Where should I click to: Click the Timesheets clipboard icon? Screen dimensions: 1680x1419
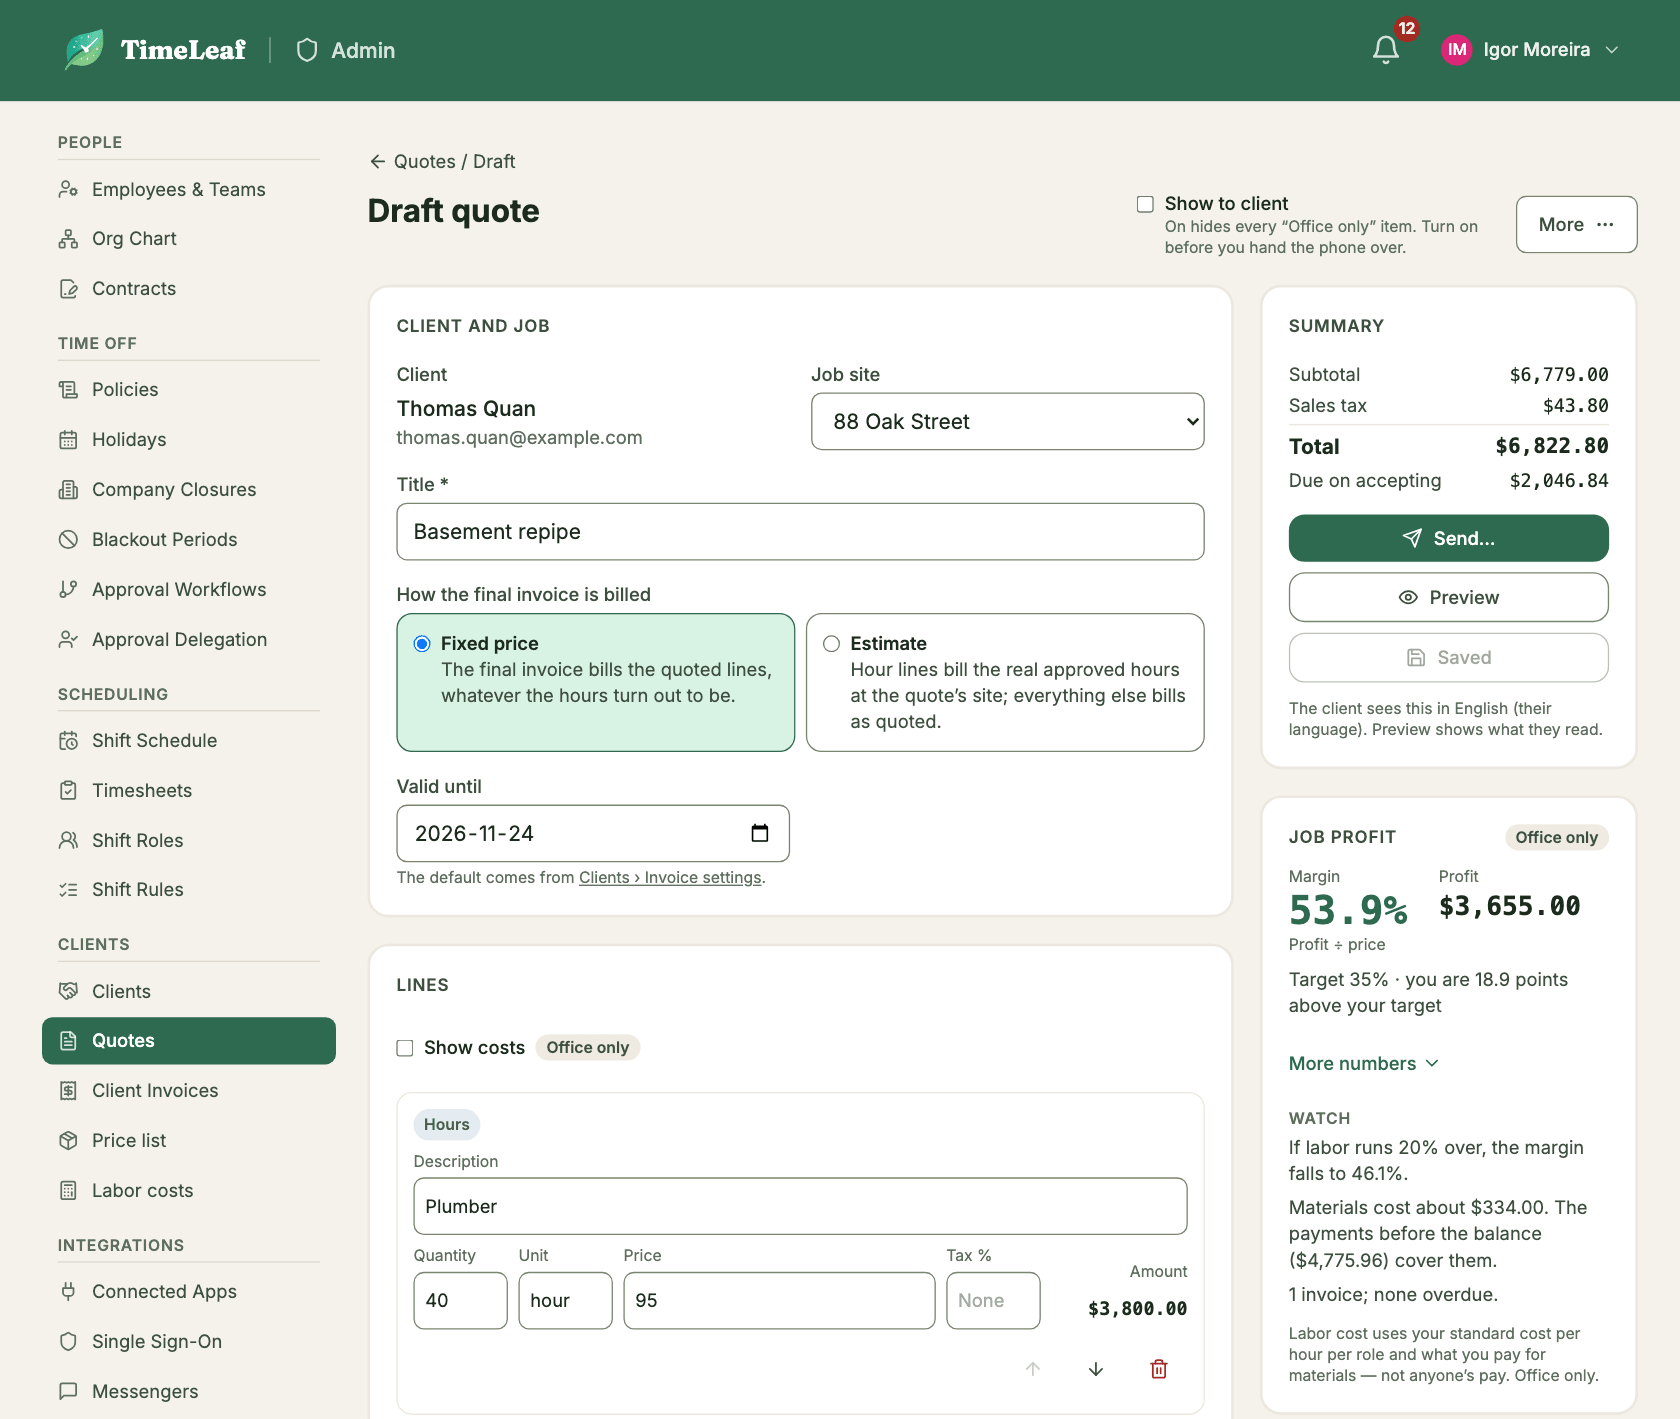tap(68, 791)
